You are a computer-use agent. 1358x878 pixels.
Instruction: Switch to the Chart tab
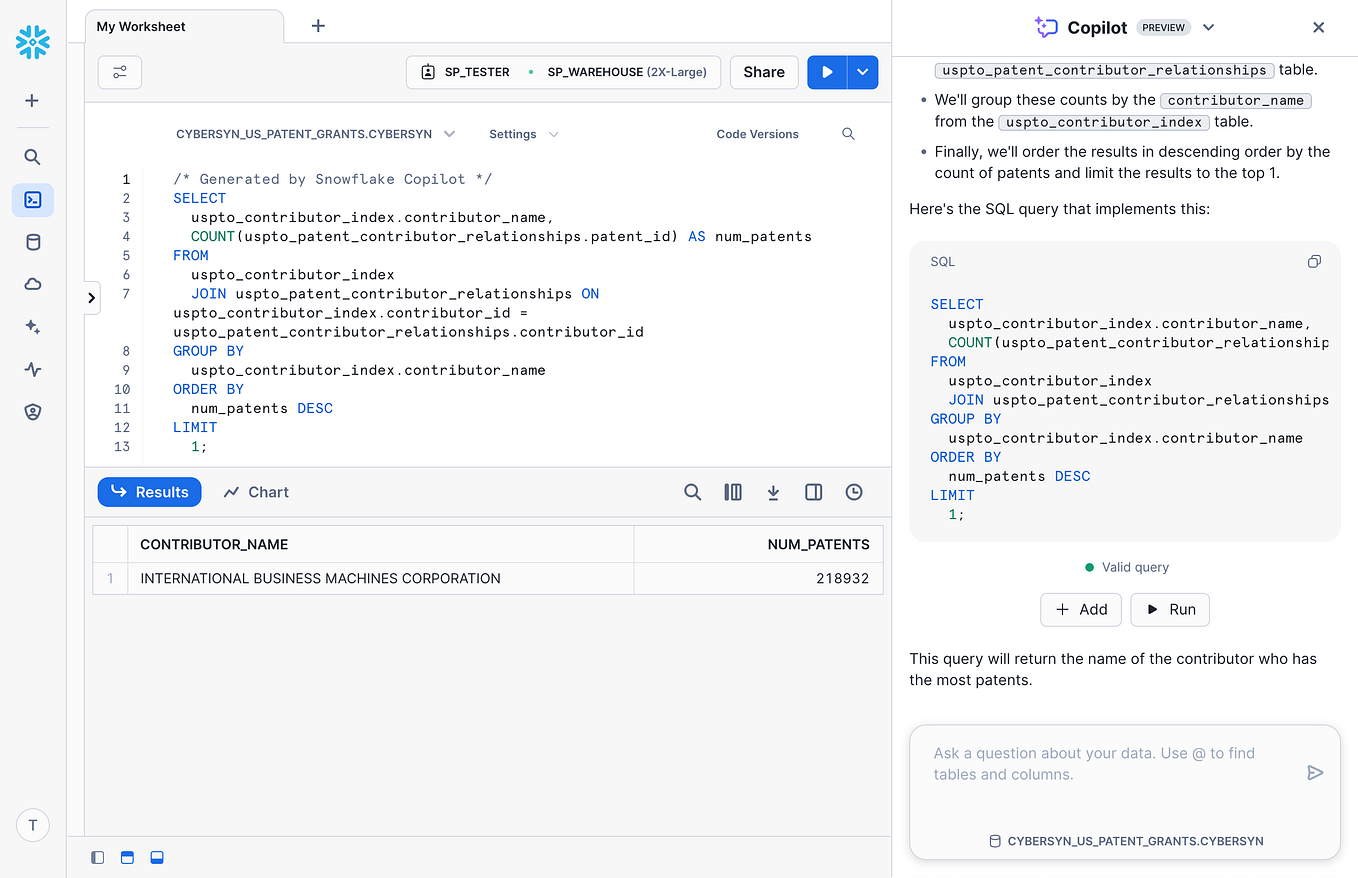pos(255,492)
